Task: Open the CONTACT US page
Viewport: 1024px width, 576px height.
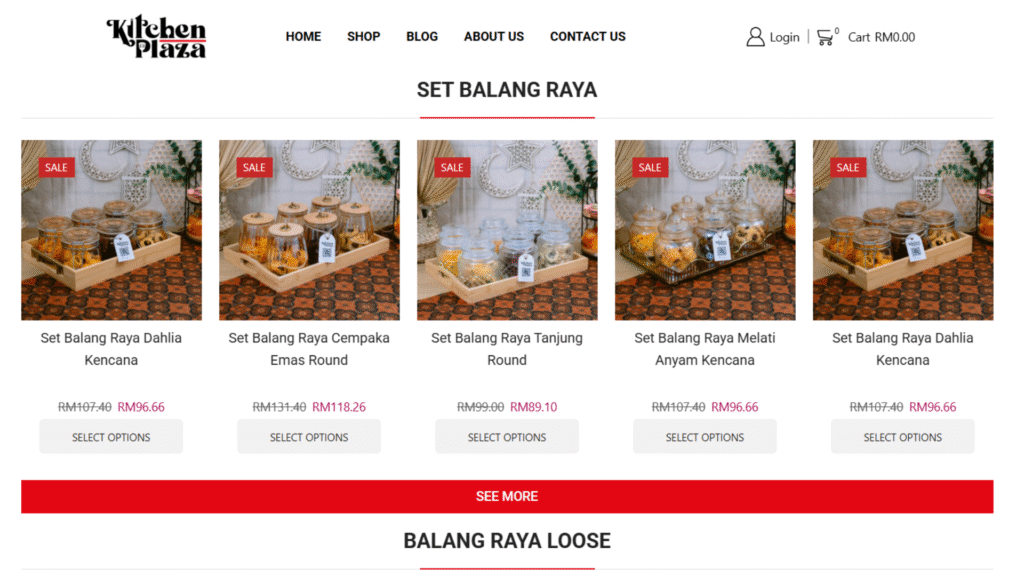Action: tap(588, 37)
